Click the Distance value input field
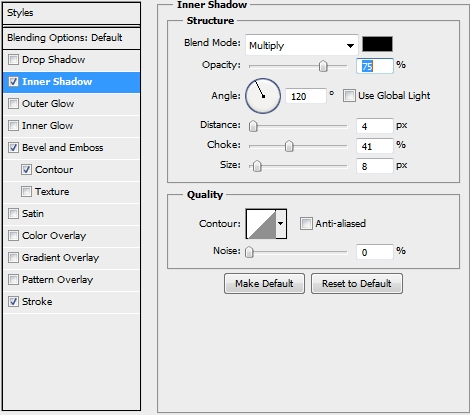 click(x=375, y=126)
